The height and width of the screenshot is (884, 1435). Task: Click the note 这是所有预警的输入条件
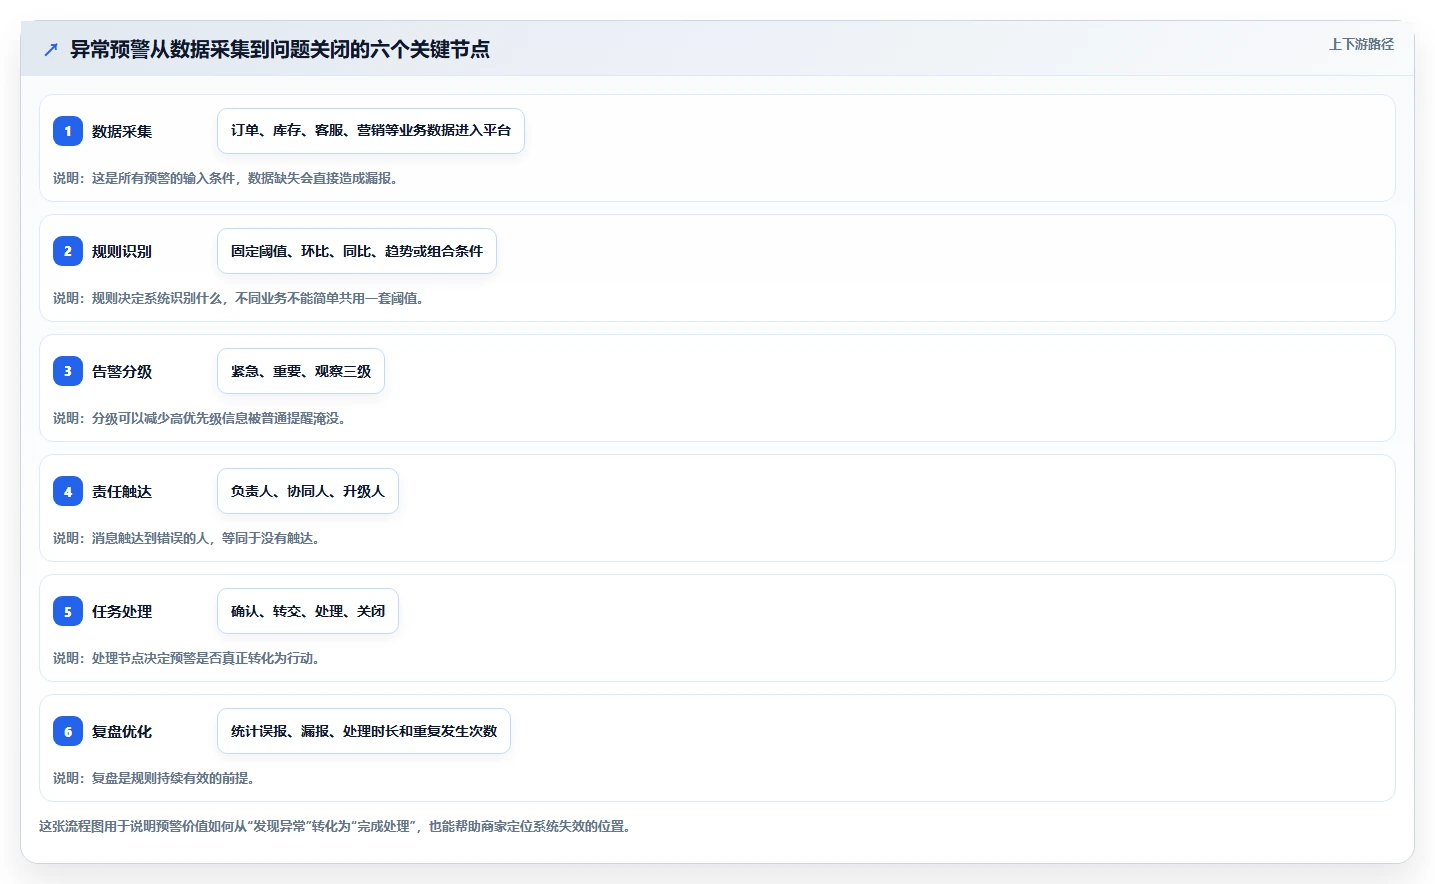pyautogui.click(x=227, y=178)
